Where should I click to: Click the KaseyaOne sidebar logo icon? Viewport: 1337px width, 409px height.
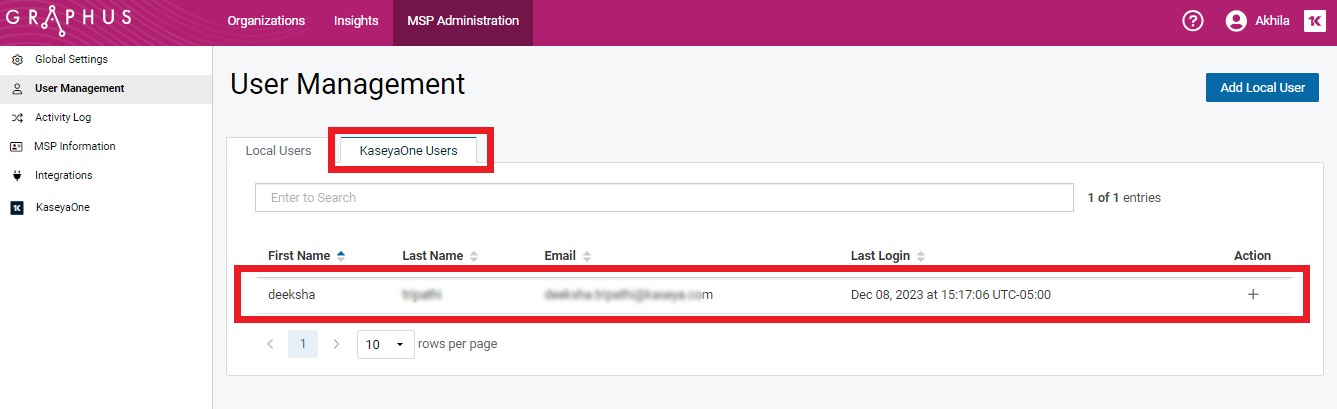[16, 208]
